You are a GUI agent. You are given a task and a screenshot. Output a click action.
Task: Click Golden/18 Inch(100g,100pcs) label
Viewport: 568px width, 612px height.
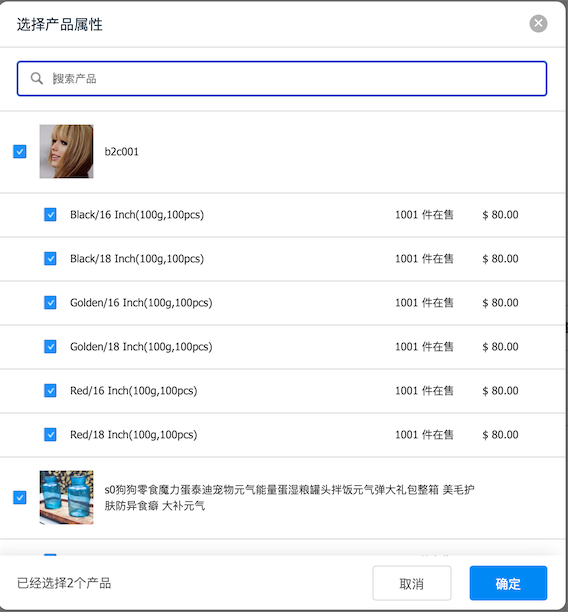click(141, 347)
